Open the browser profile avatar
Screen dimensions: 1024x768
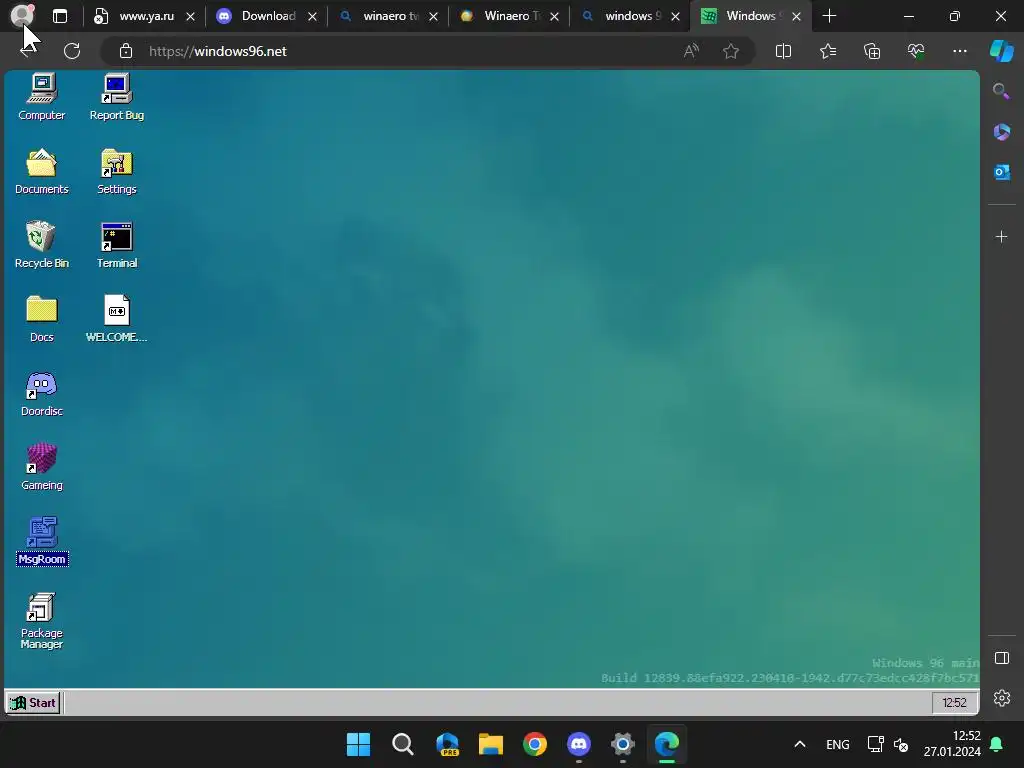pyautogui.click(x=23, y=14)
